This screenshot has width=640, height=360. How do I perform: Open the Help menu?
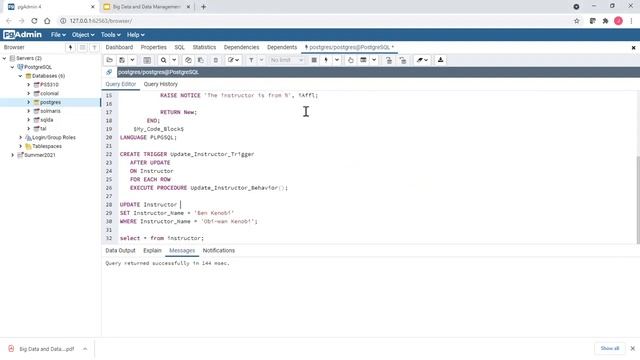coord(136,35)
